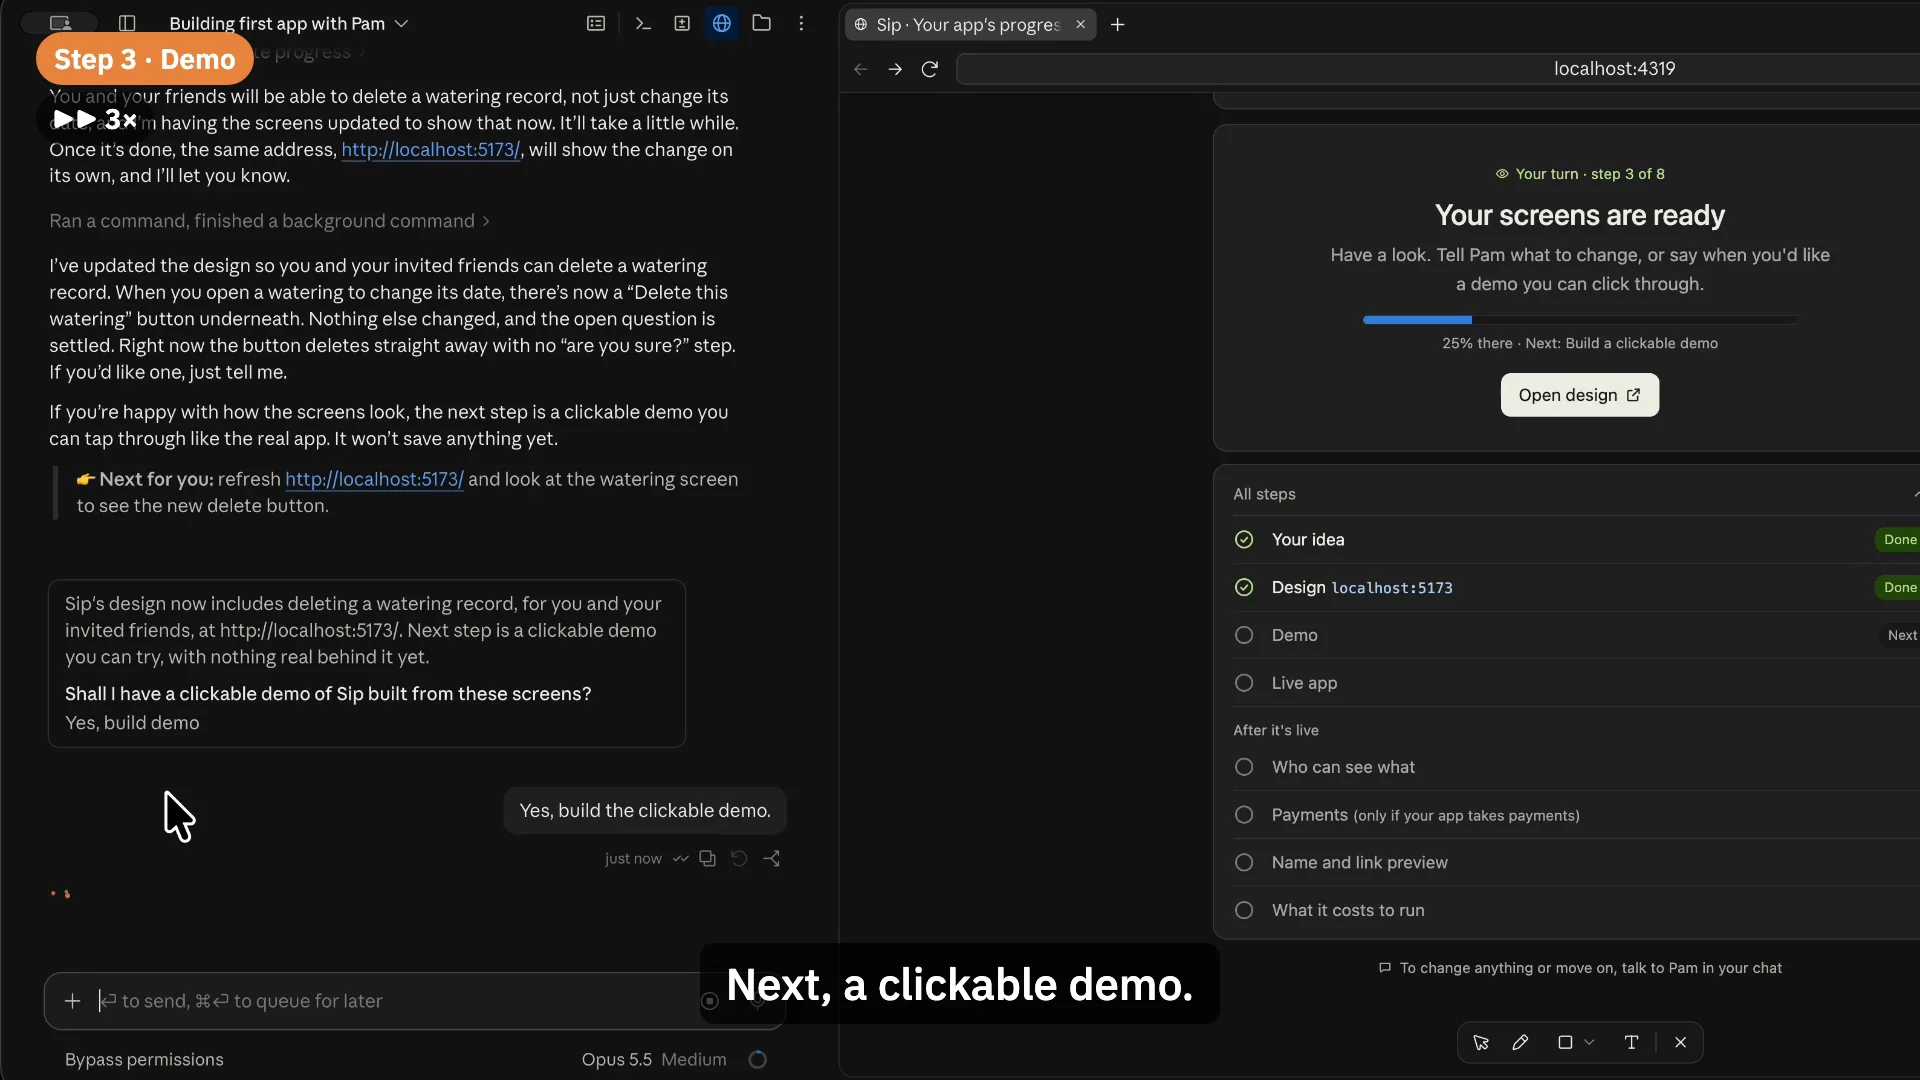Image resolution: width=1920 pixels, height=1080 pixels.
Task: Open the three-dot more options menu
Action: [801, 23]
